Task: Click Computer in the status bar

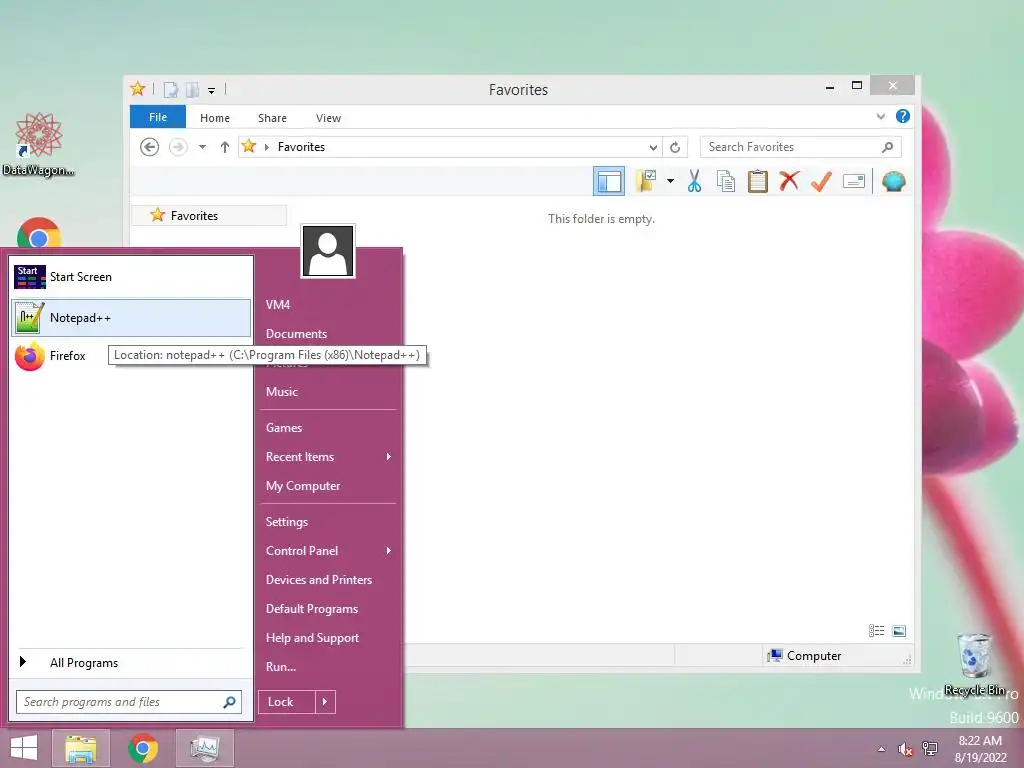Action: click(805, 656)
